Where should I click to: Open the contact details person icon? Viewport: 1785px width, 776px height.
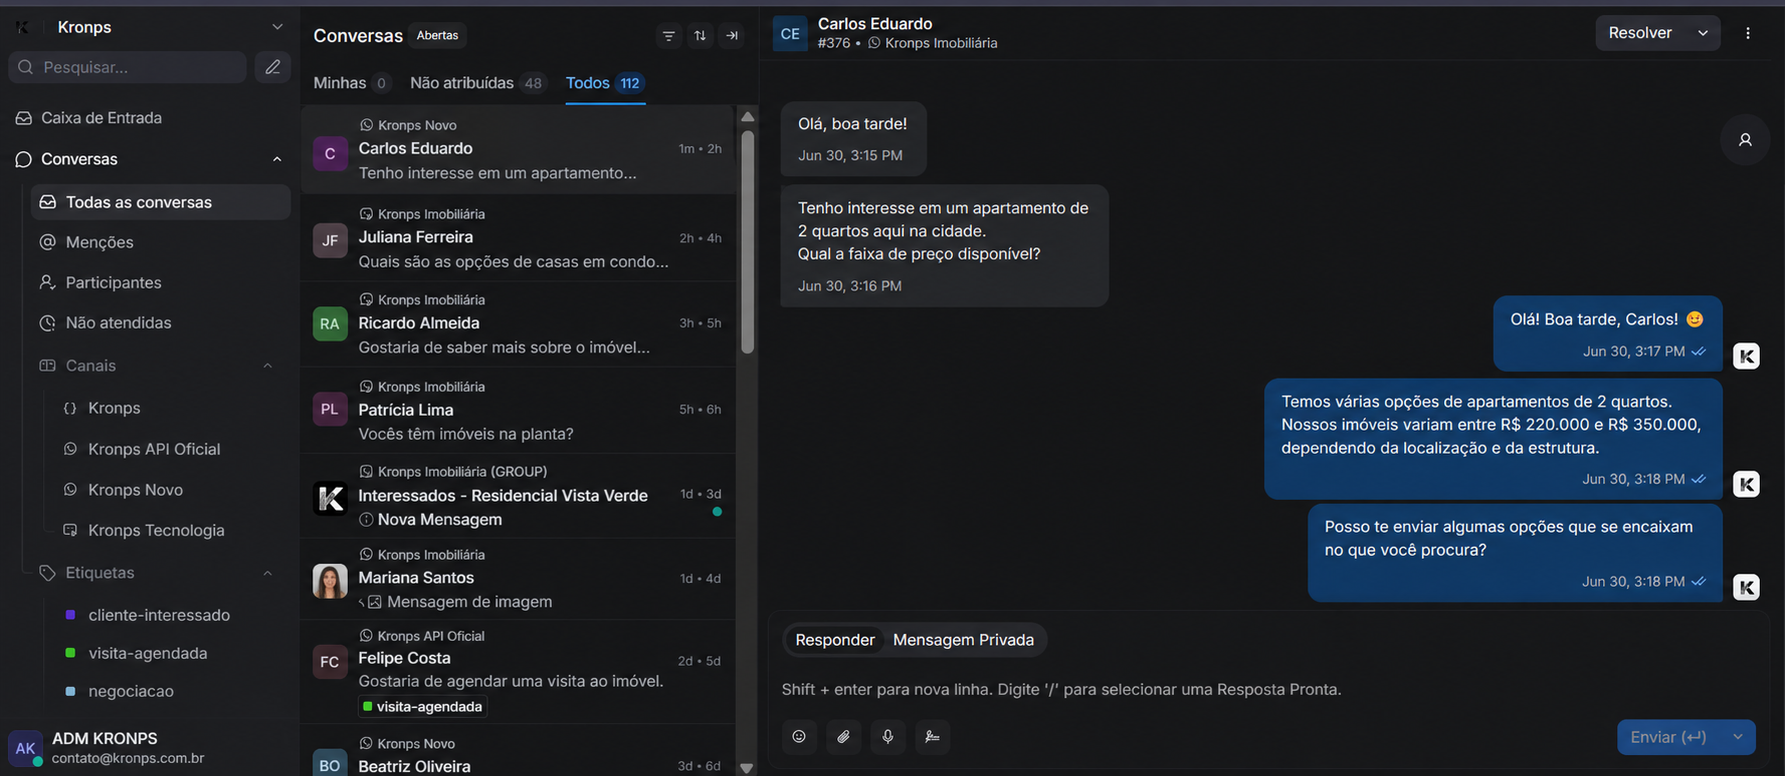(1745, 140)
